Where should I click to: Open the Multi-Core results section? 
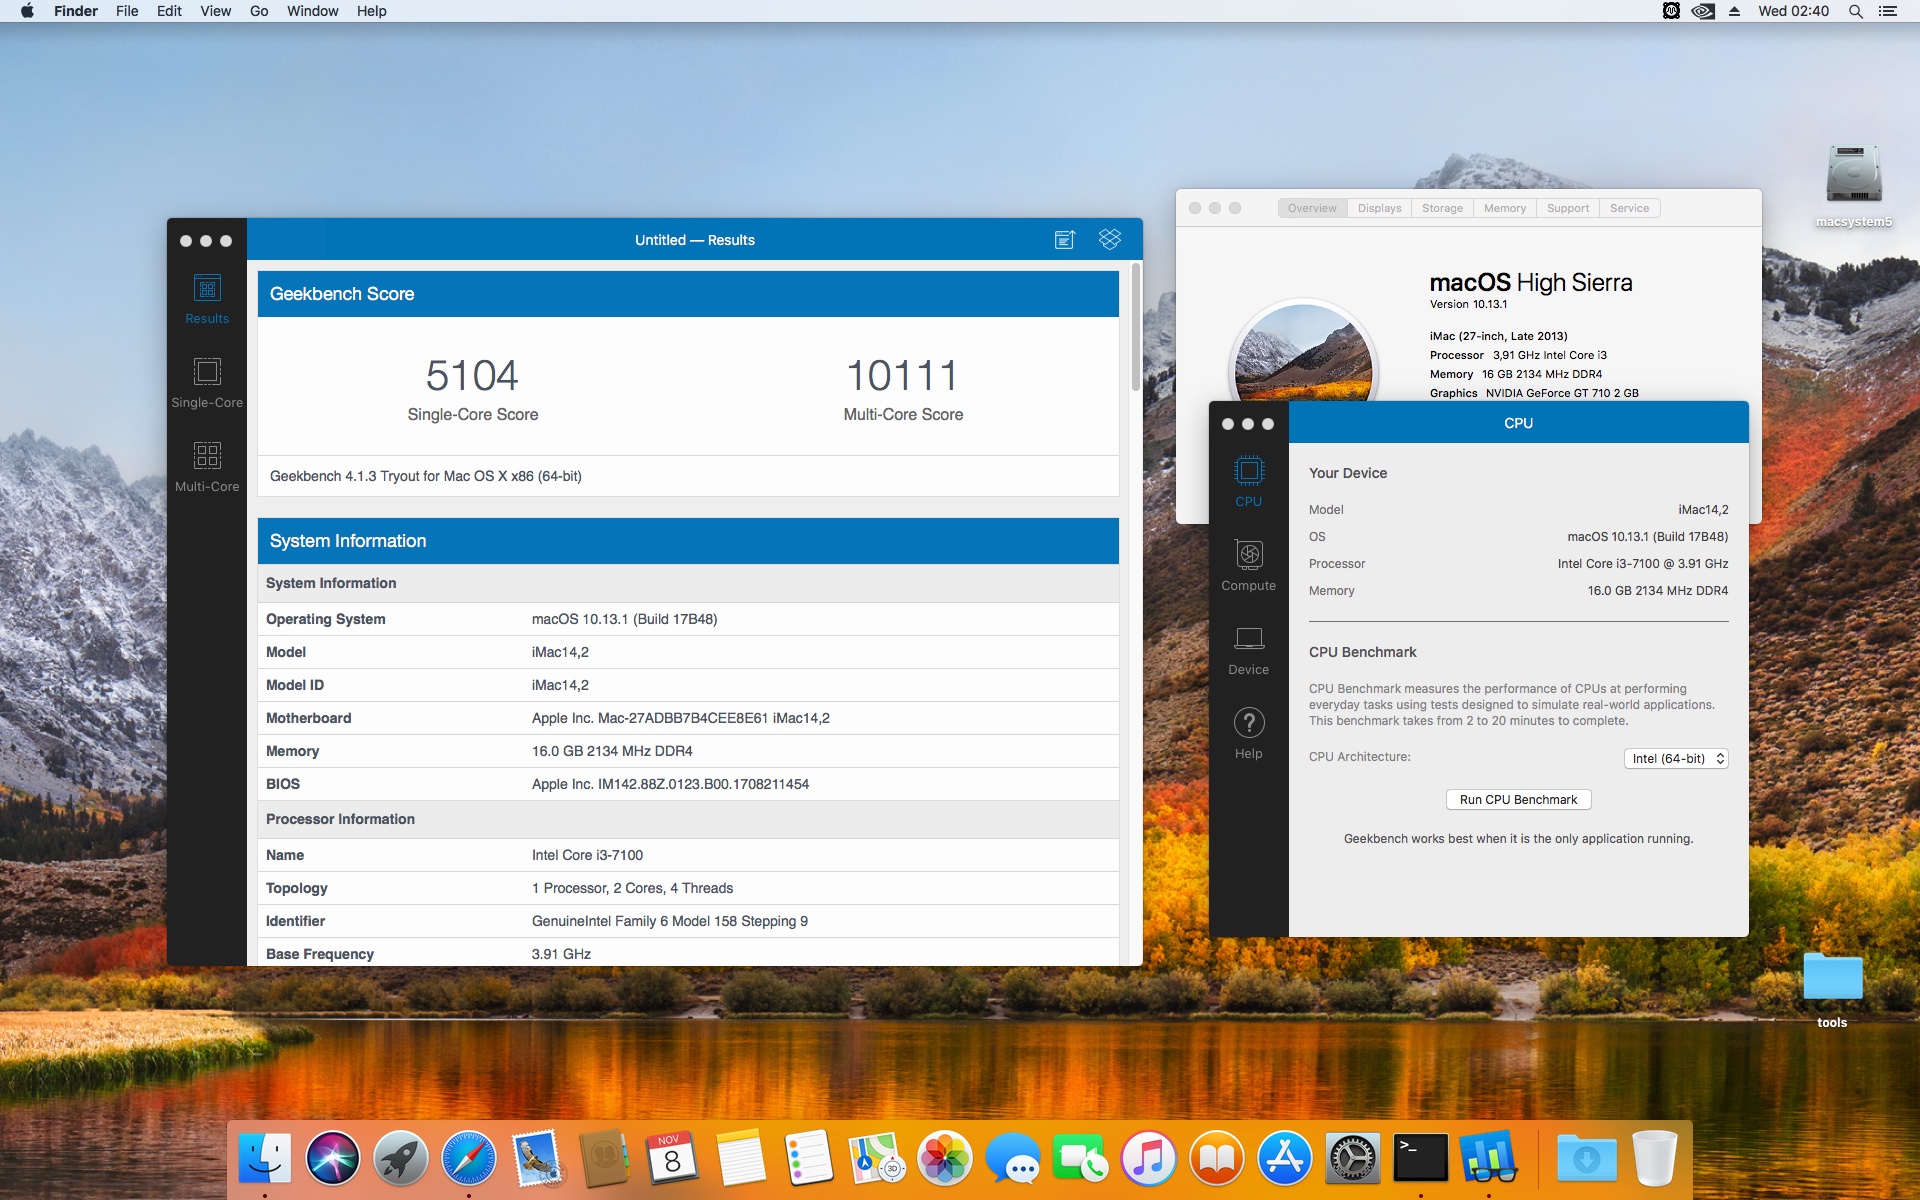tap(207, 466)
